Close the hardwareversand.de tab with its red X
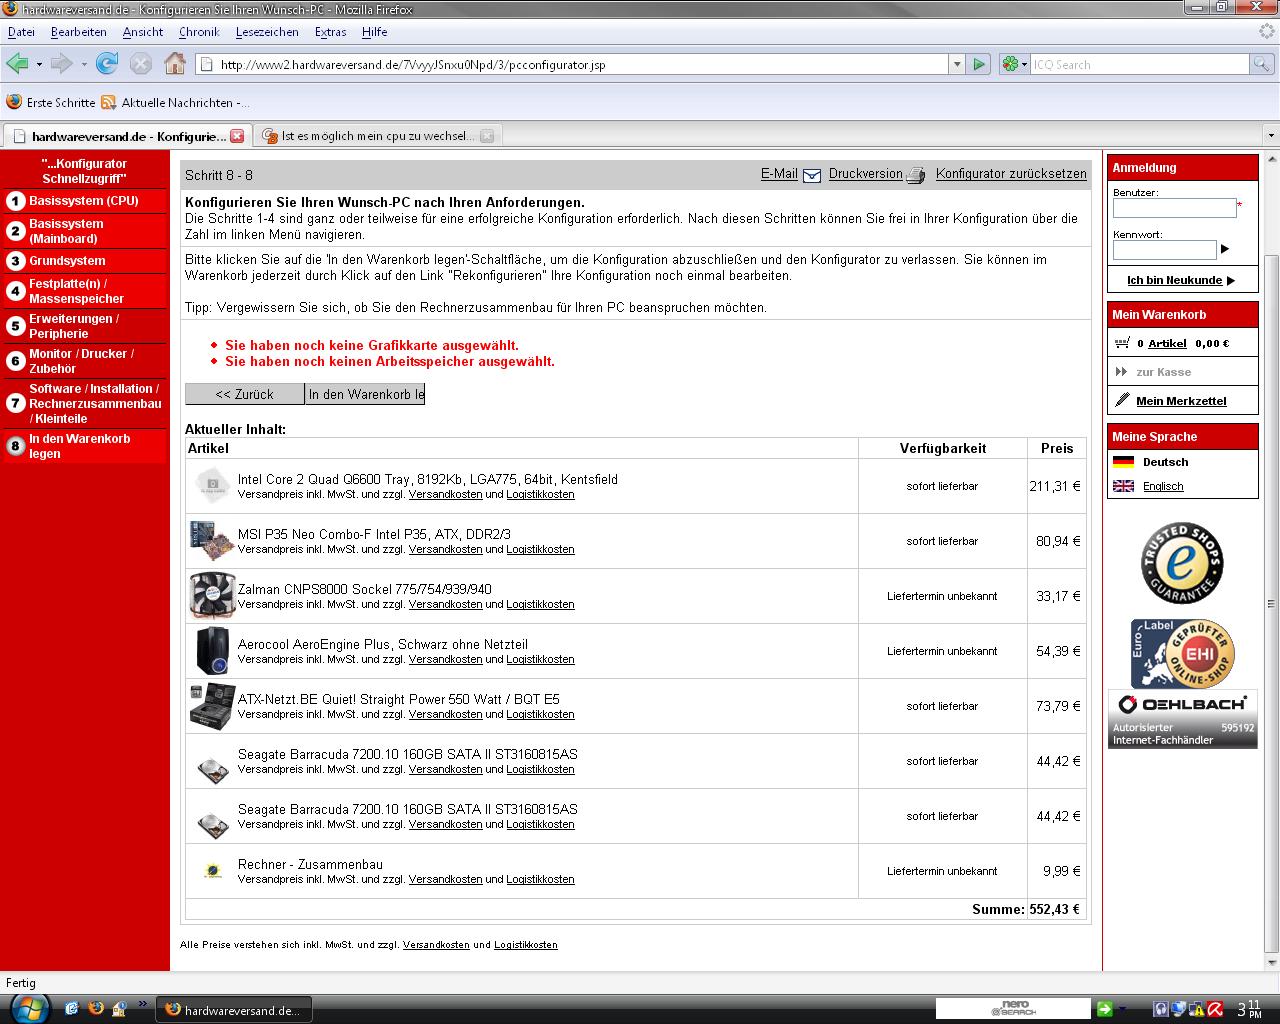 [237, 136]
